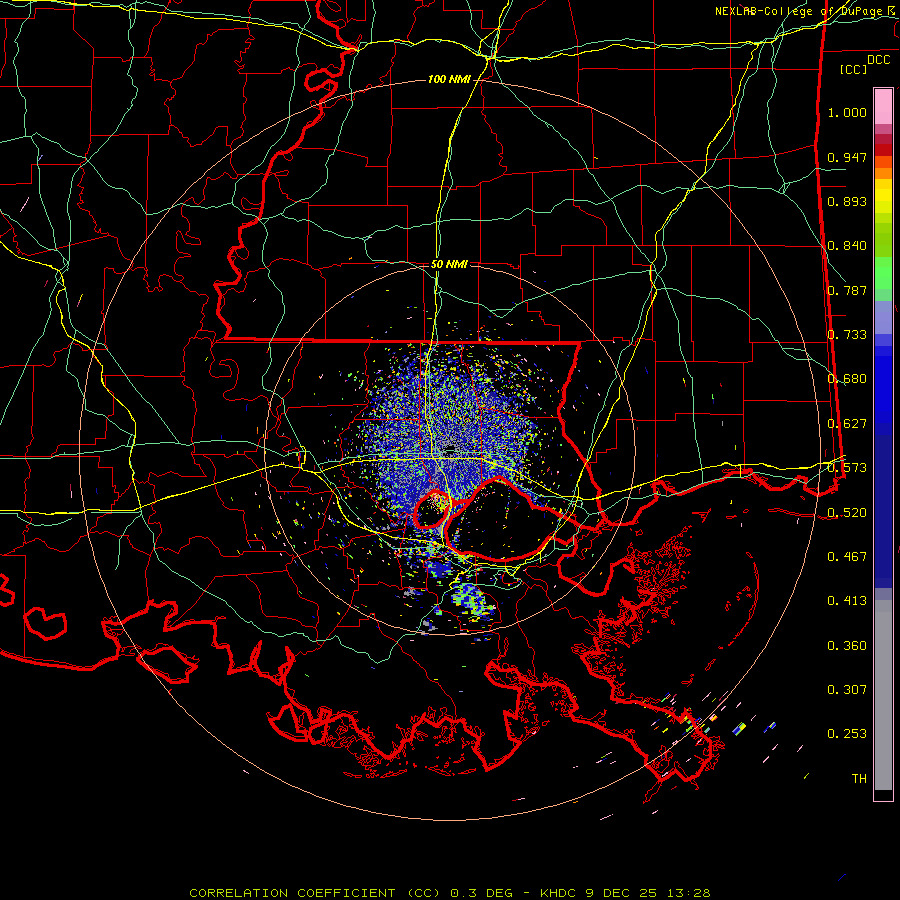This screenshot has width=900, height=900.
Task: Click the 0.733 scale value
Action: pyautogui.click(x=847, y=335)
